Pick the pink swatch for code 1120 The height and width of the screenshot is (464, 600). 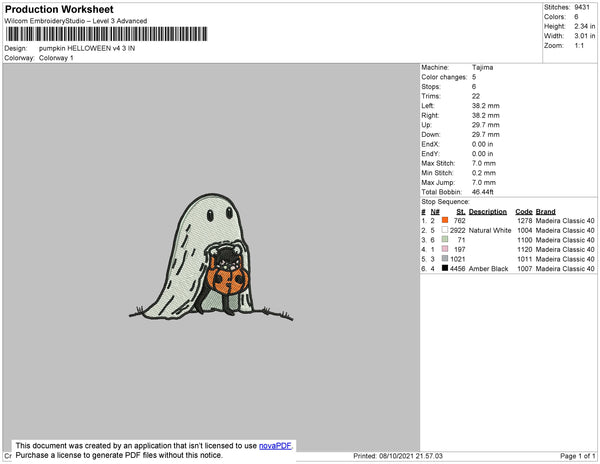pos(445,249)
